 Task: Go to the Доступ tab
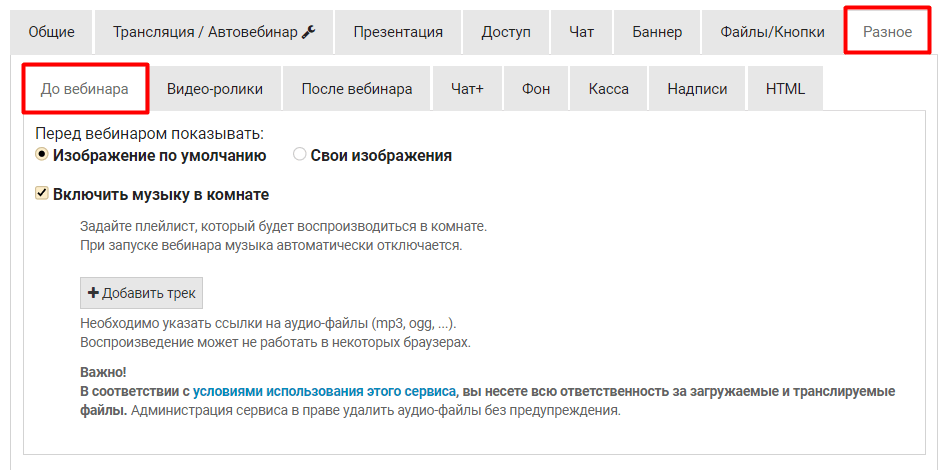pyautogui.click(x=505, y=32)
